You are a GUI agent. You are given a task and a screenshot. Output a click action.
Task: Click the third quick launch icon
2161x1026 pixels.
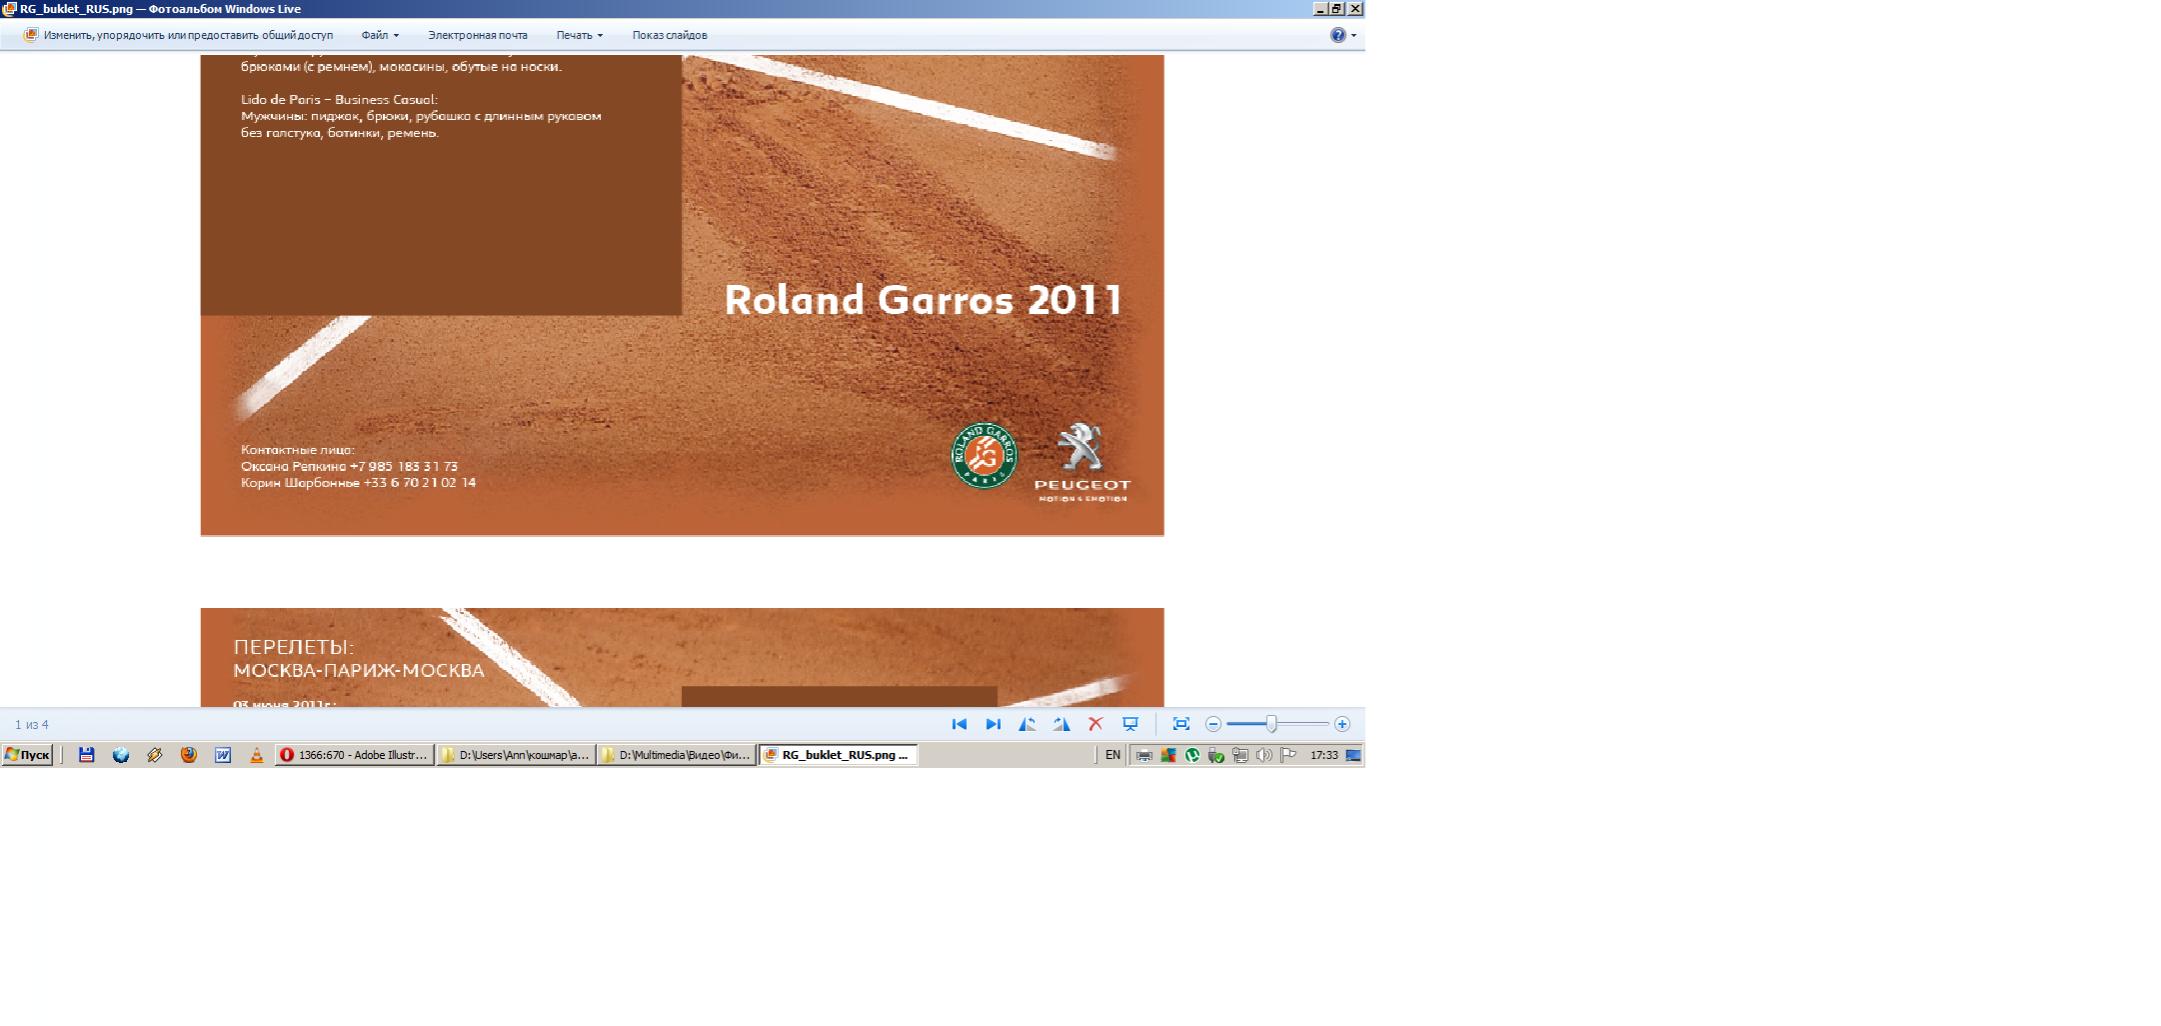155,755
